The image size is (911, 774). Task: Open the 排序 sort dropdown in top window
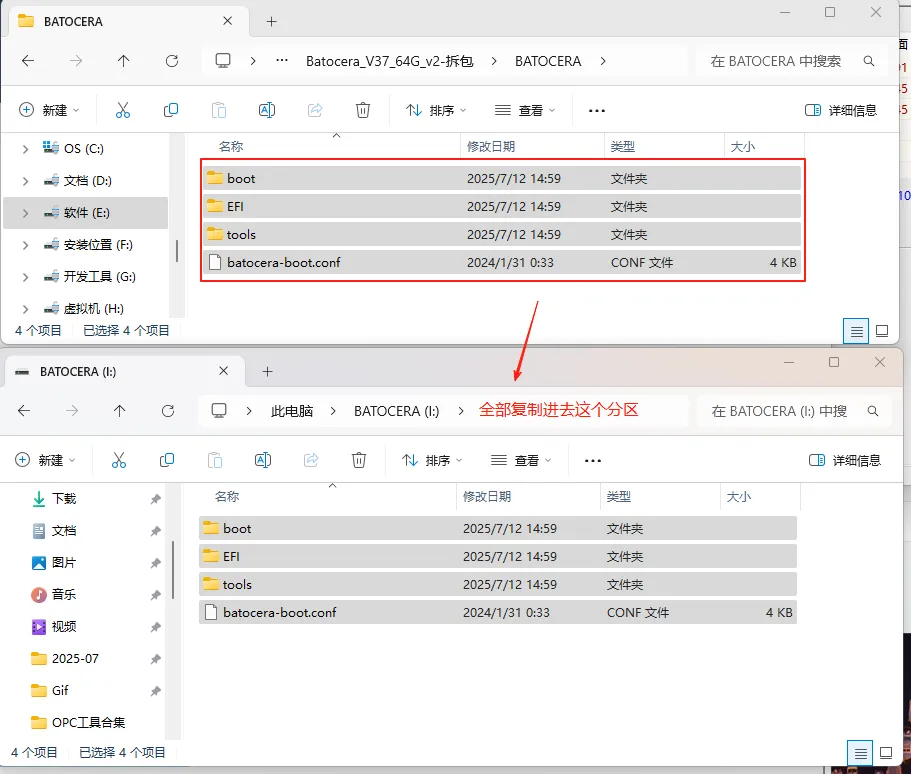[434, 110]
